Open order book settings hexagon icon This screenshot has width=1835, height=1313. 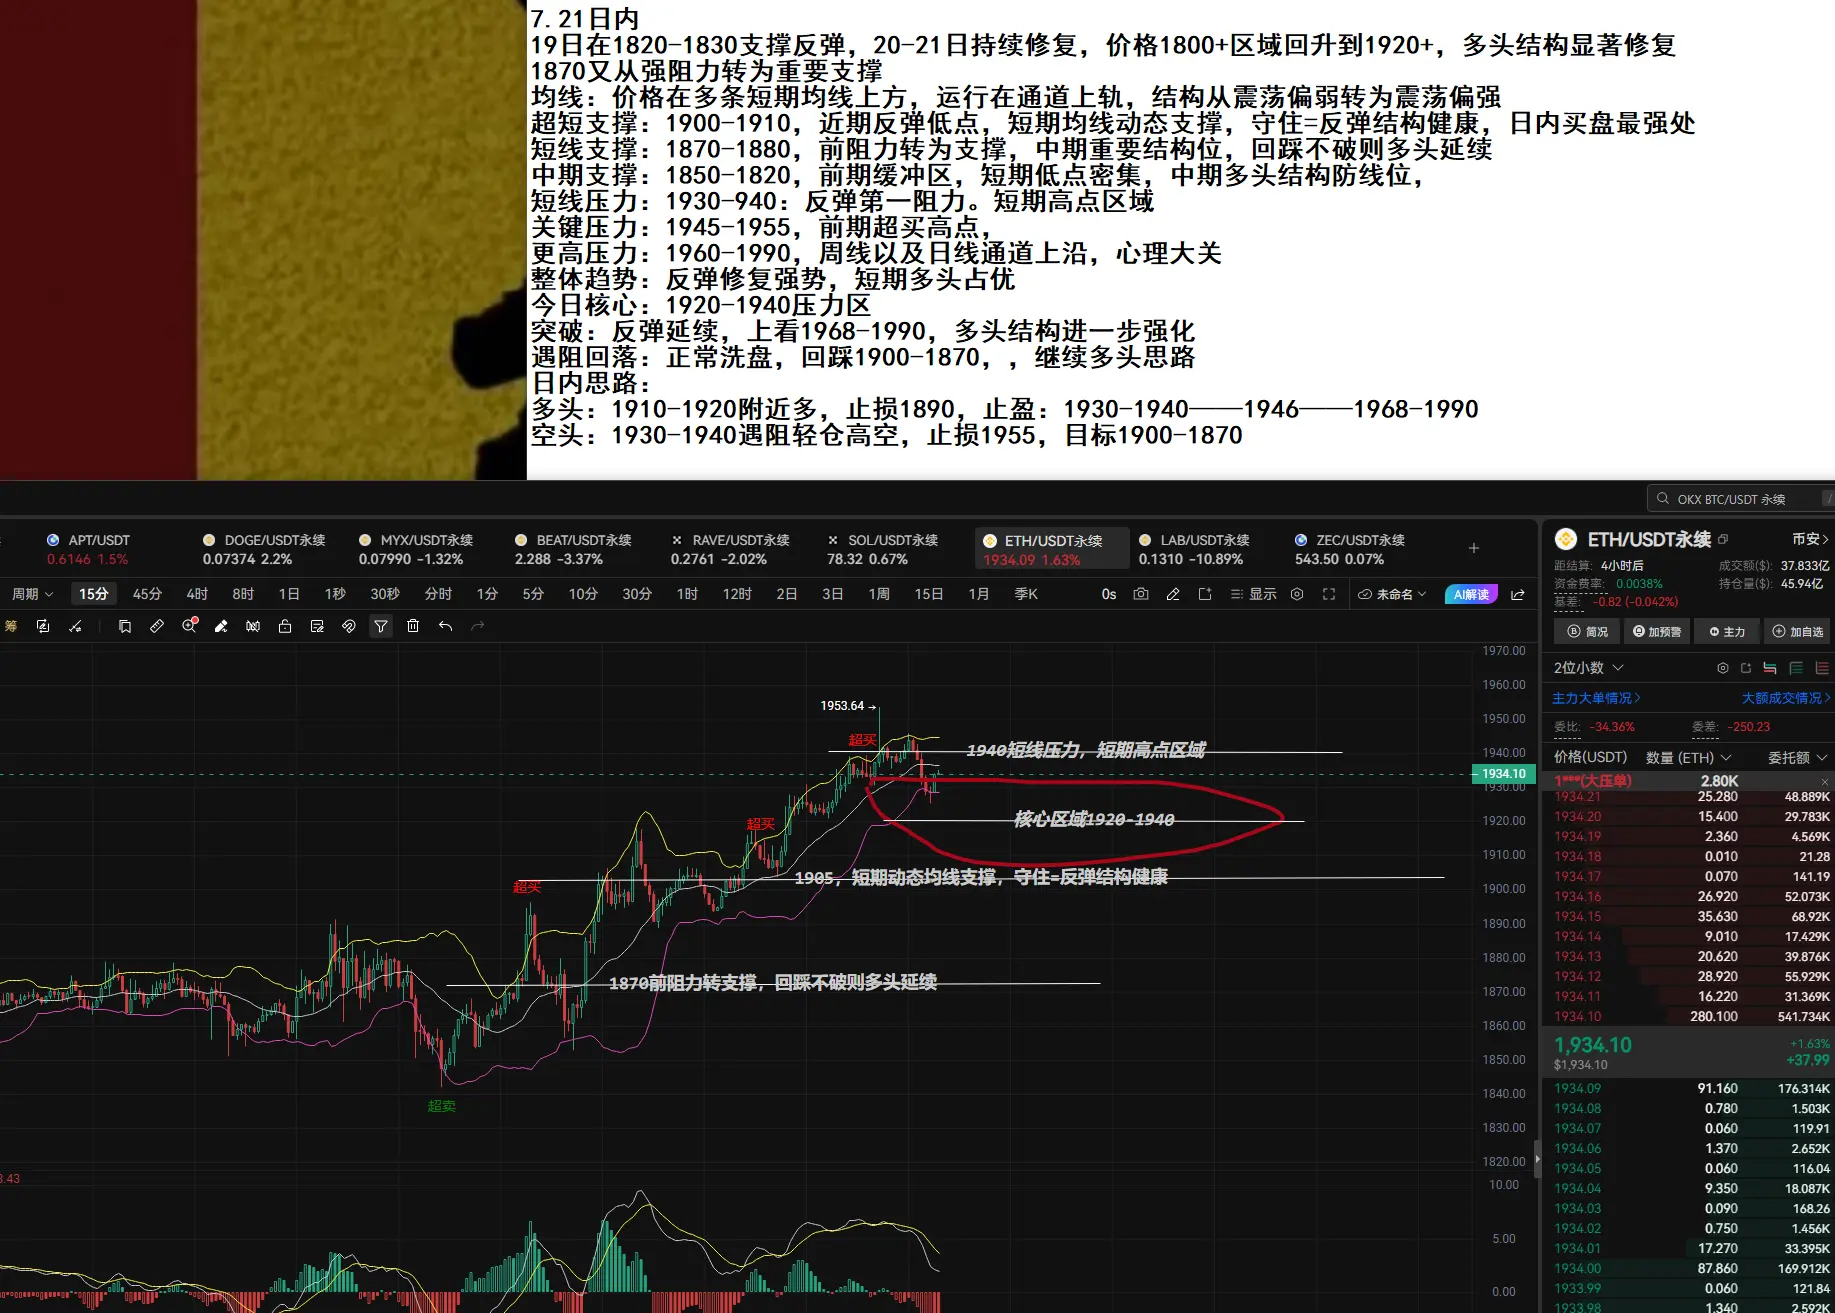pos(1722,668)
